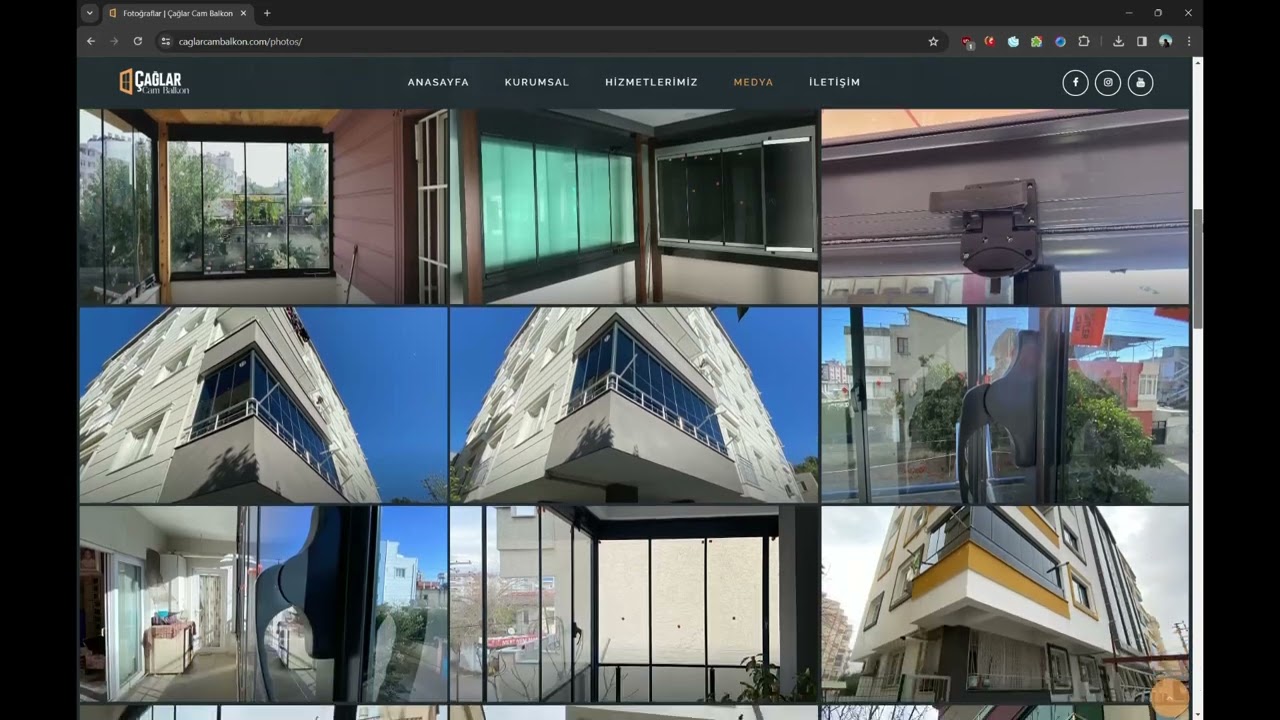
Task: Go to ANASAYFA page
Action: 438,82
